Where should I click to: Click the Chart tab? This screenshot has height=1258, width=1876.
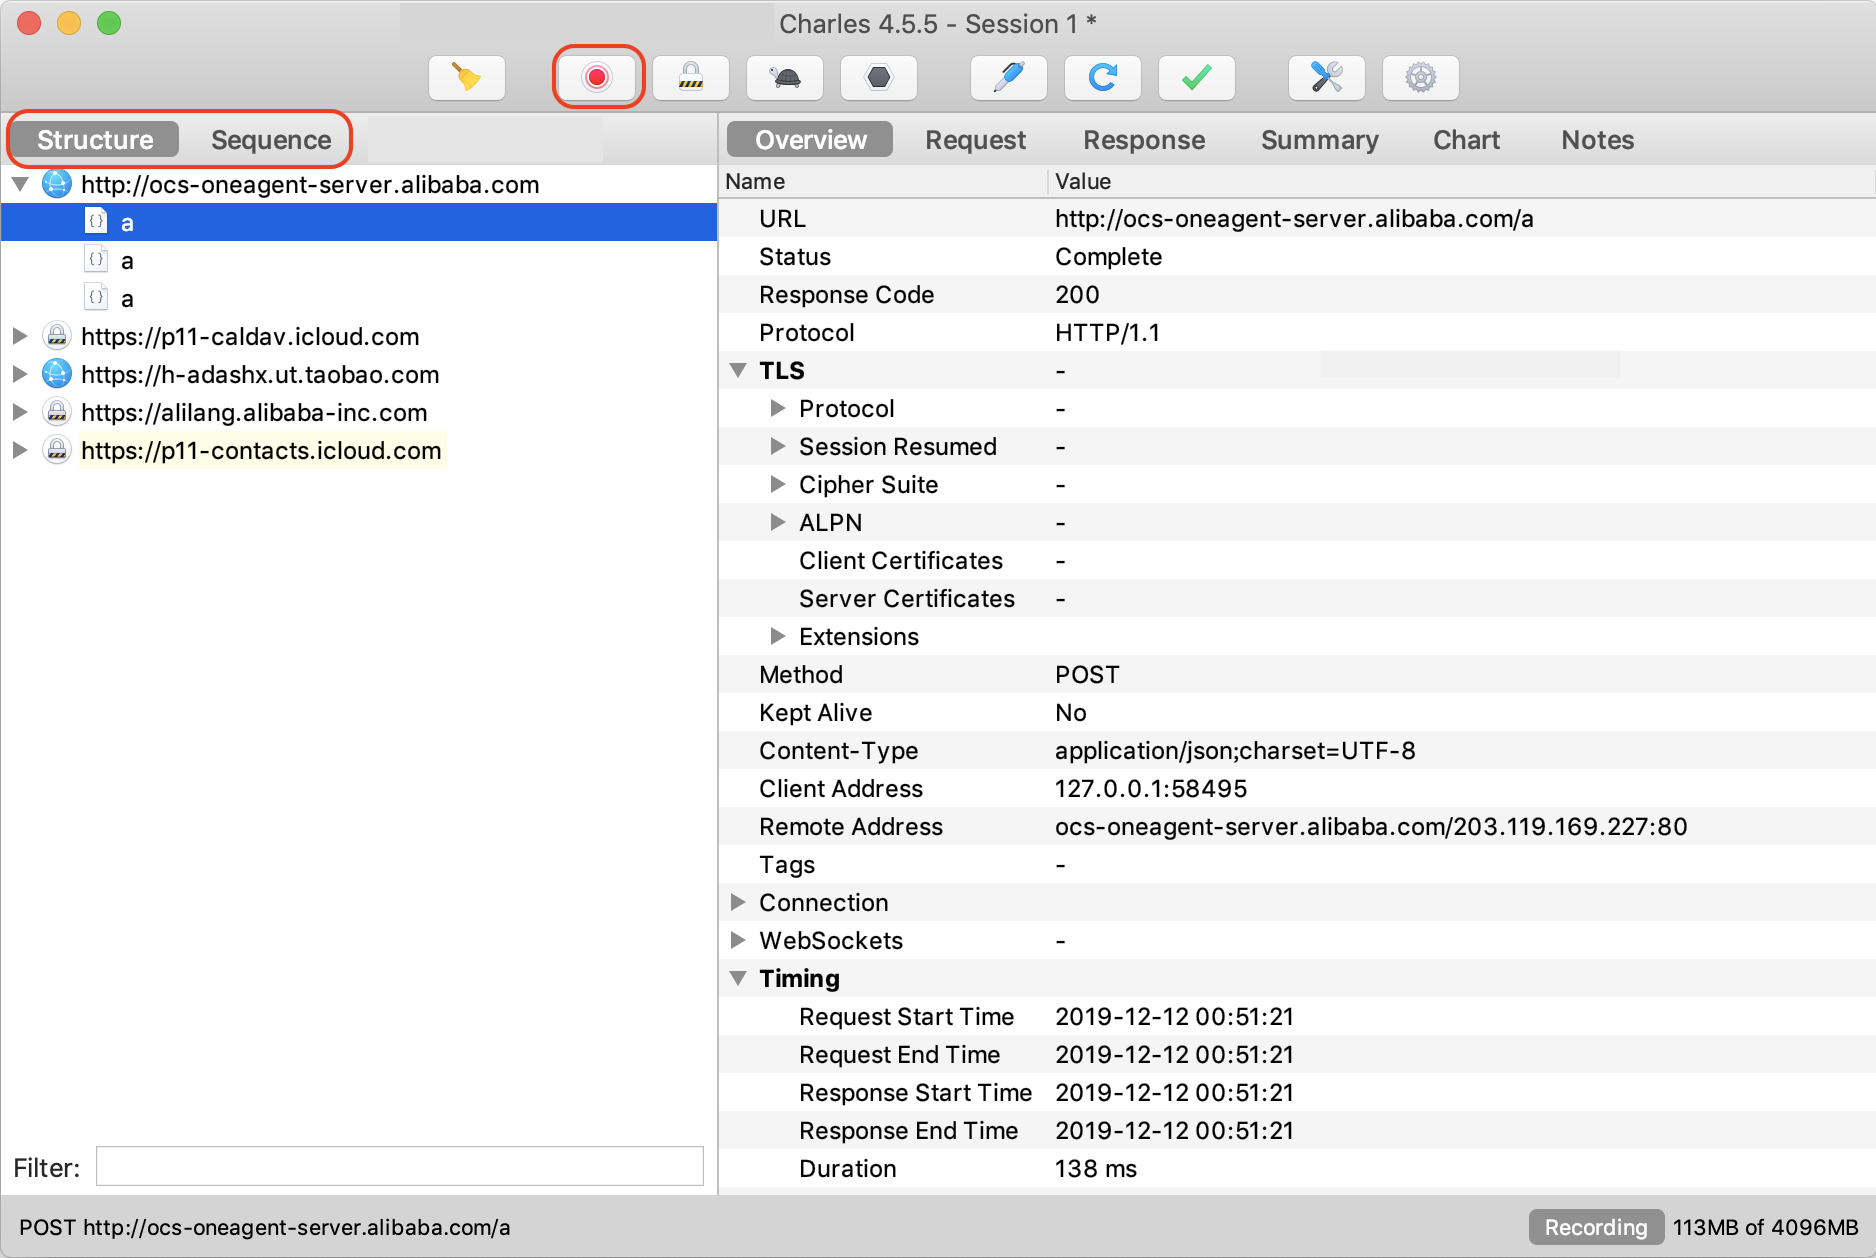coord(1466,140)
